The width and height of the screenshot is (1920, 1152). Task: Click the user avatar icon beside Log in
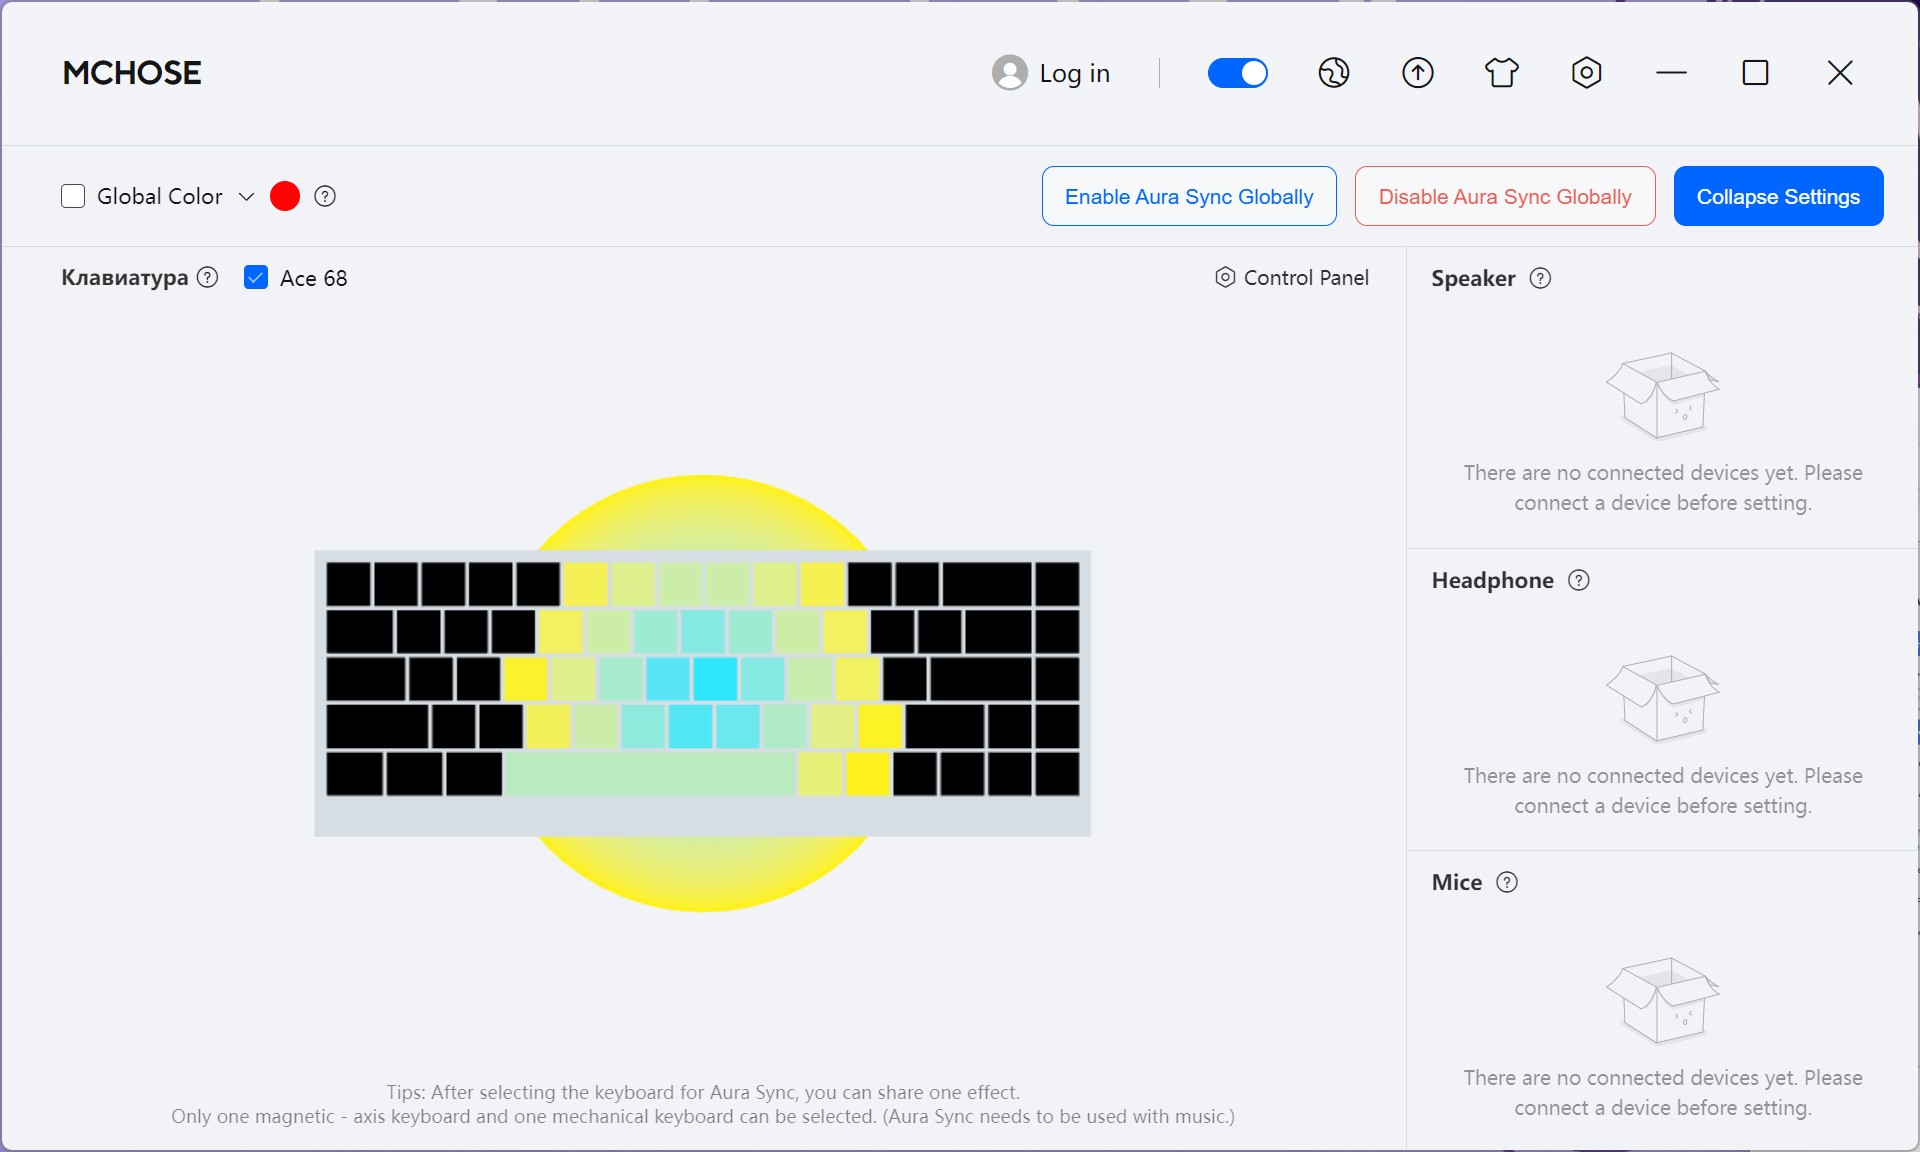click(x=1009, y=73)
